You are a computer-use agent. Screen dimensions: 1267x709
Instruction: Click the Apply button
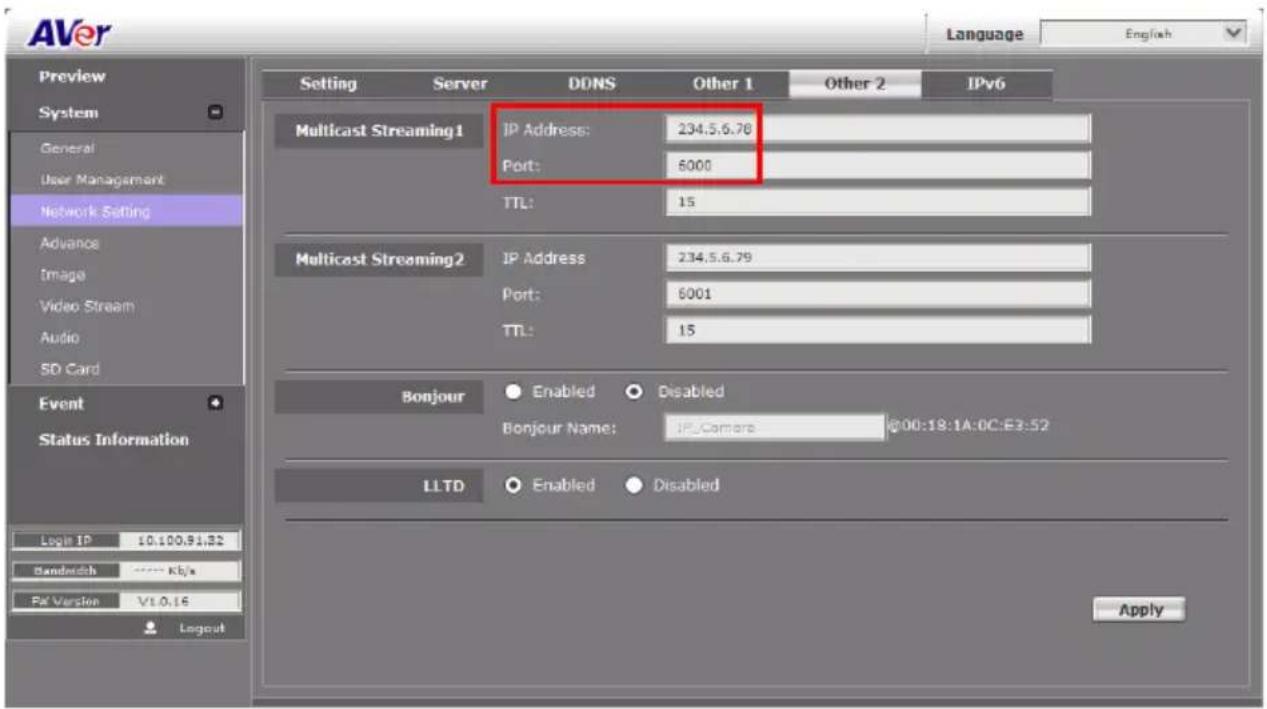click(1139, 610)
